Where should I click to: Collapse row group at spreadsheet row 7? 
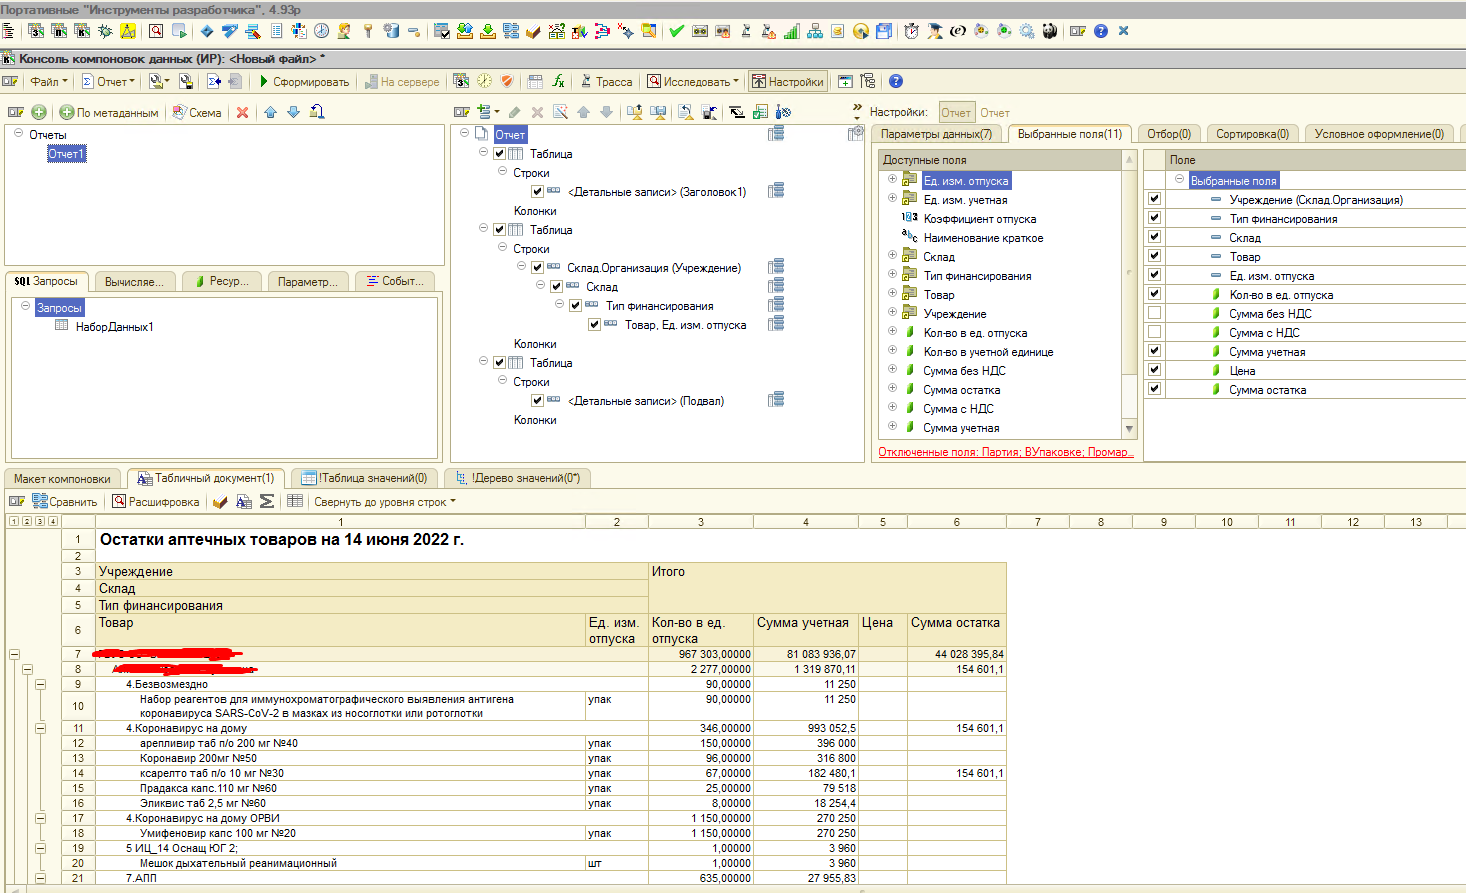point(14,654)
